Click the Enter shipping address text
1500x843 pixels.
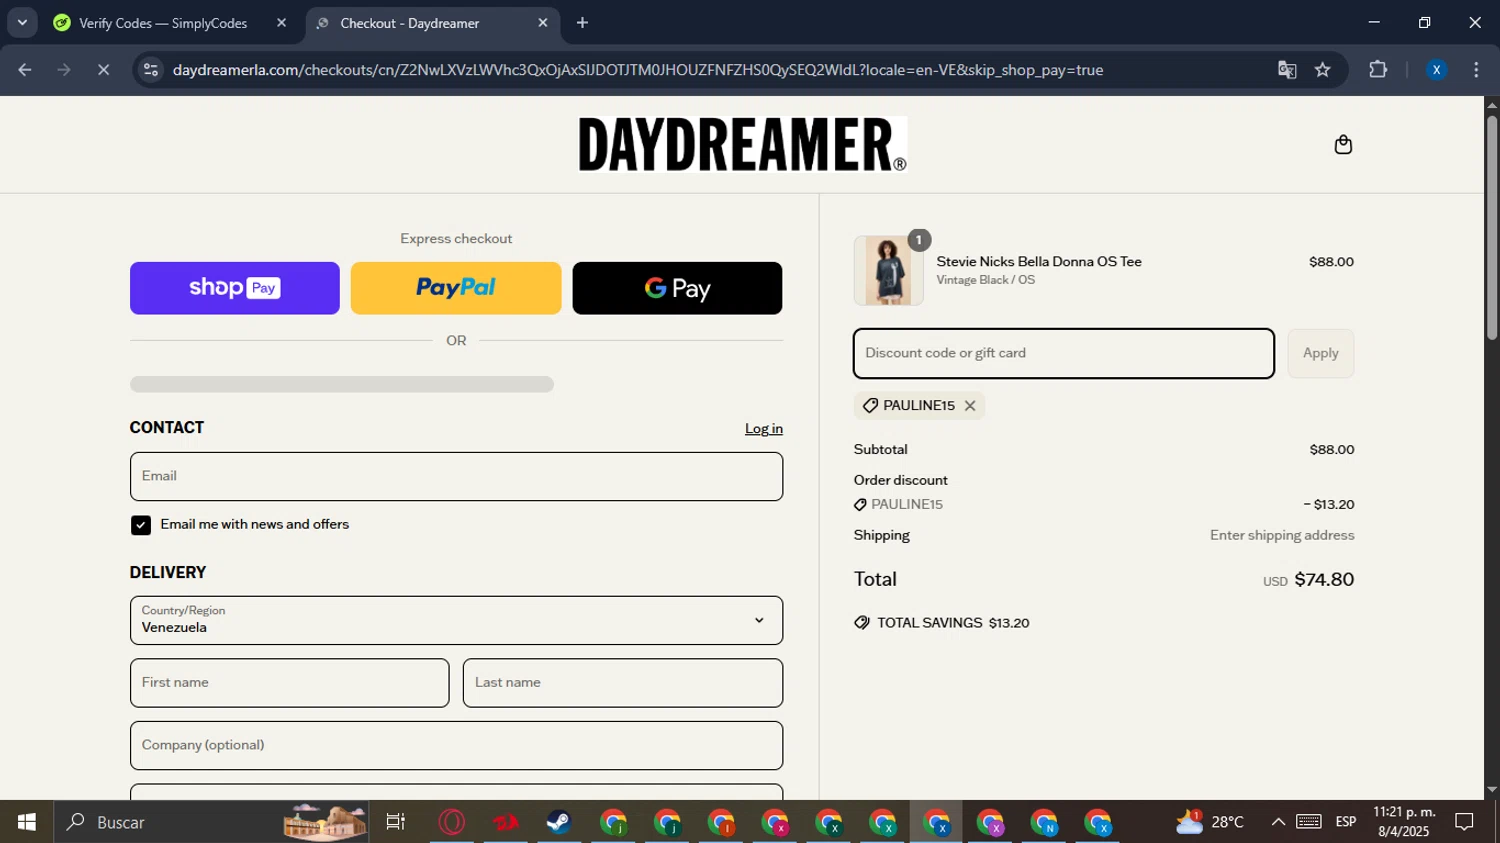click(1282, 536)
